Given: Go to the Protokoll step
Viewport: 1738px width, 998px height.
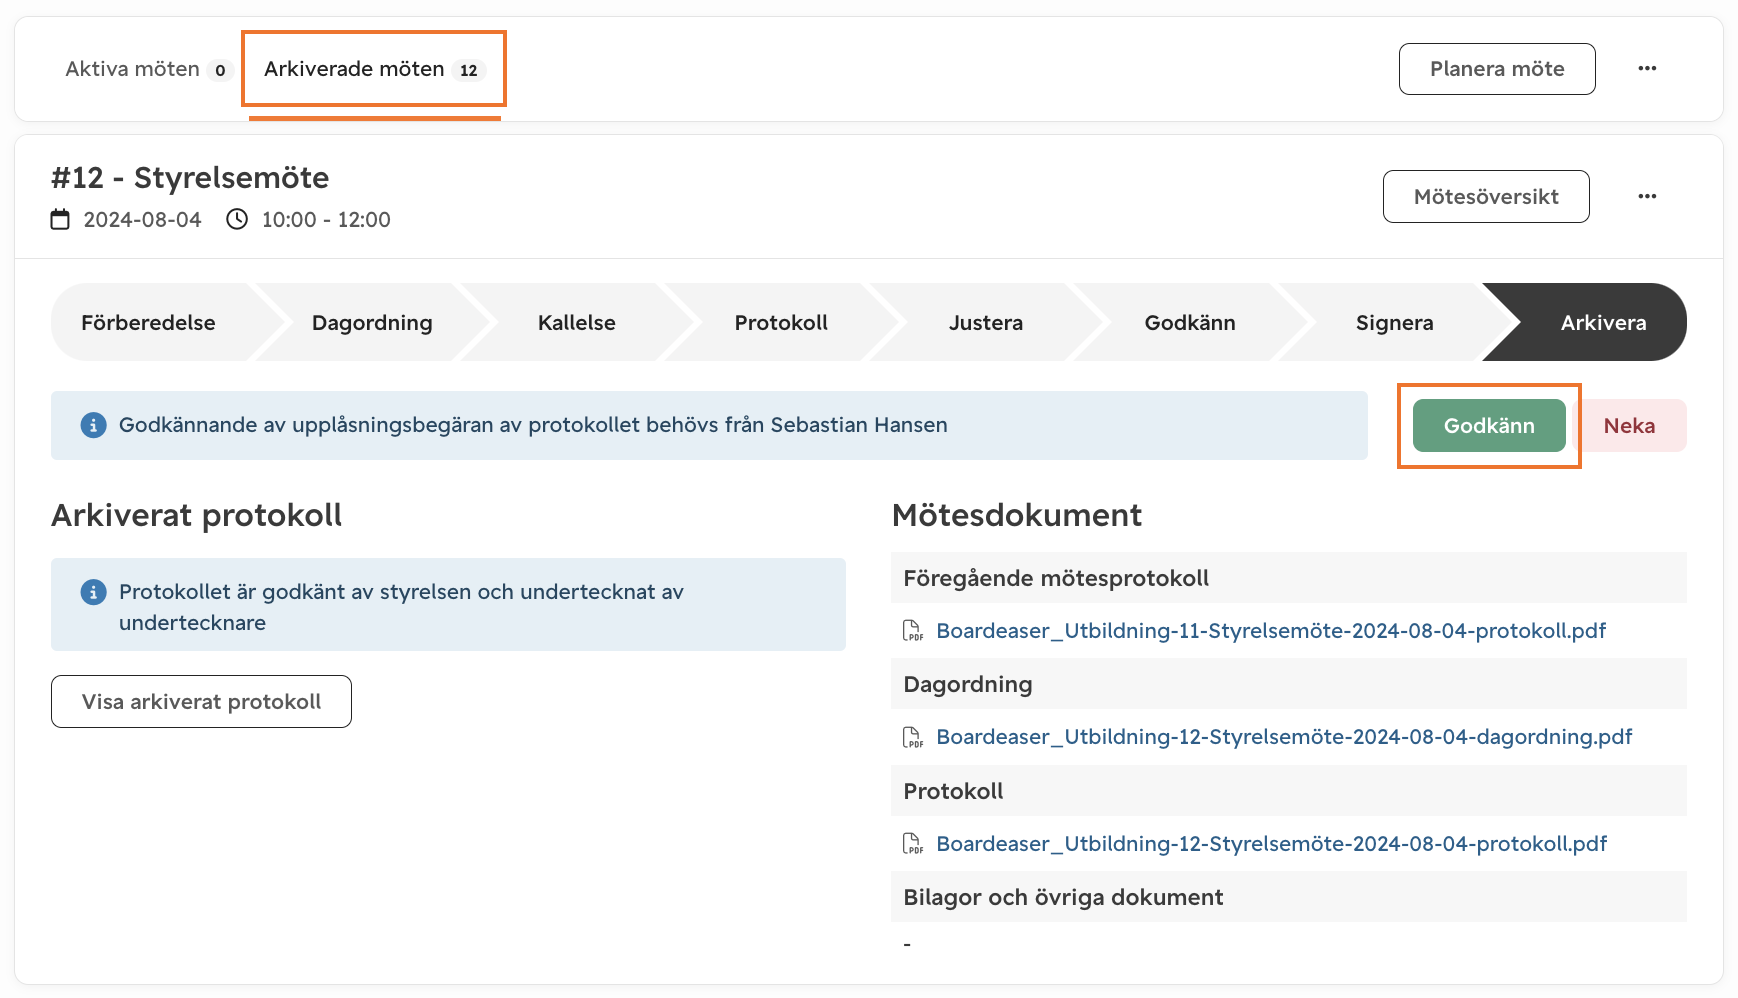Looking at the screenshot, I should [781, 323].
